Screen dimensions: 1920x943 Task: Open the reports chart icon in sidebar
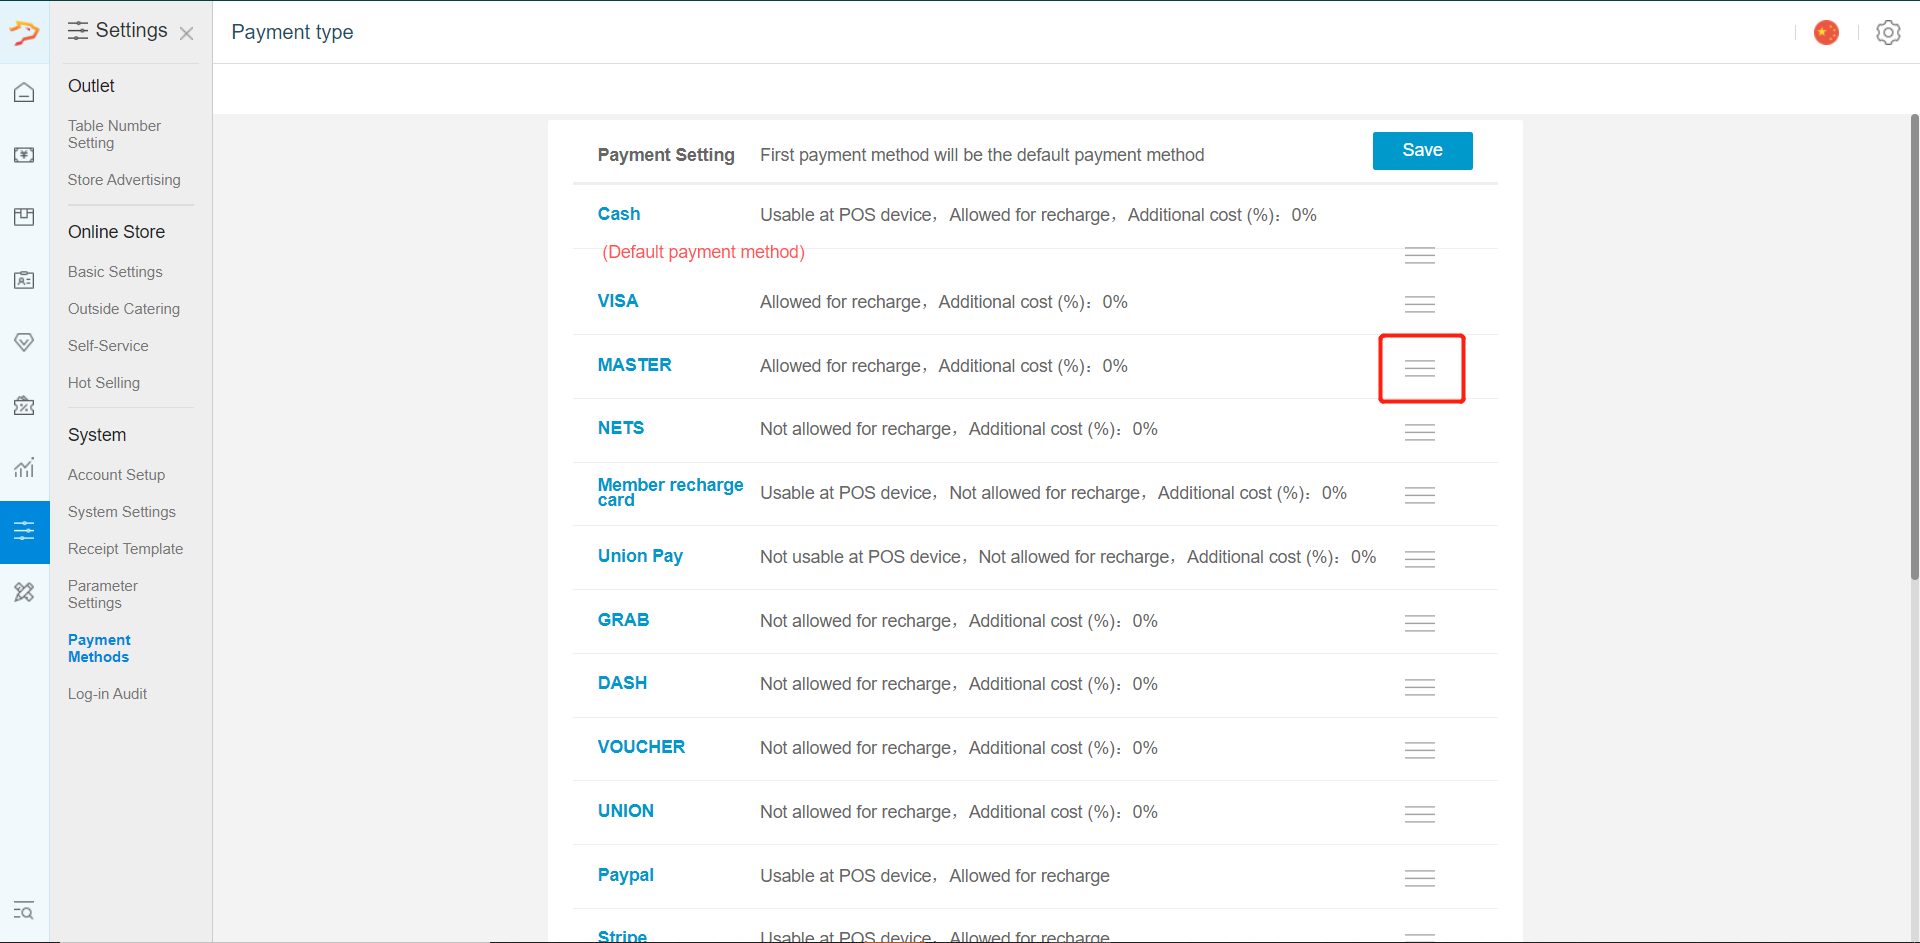tap(24, 467)
